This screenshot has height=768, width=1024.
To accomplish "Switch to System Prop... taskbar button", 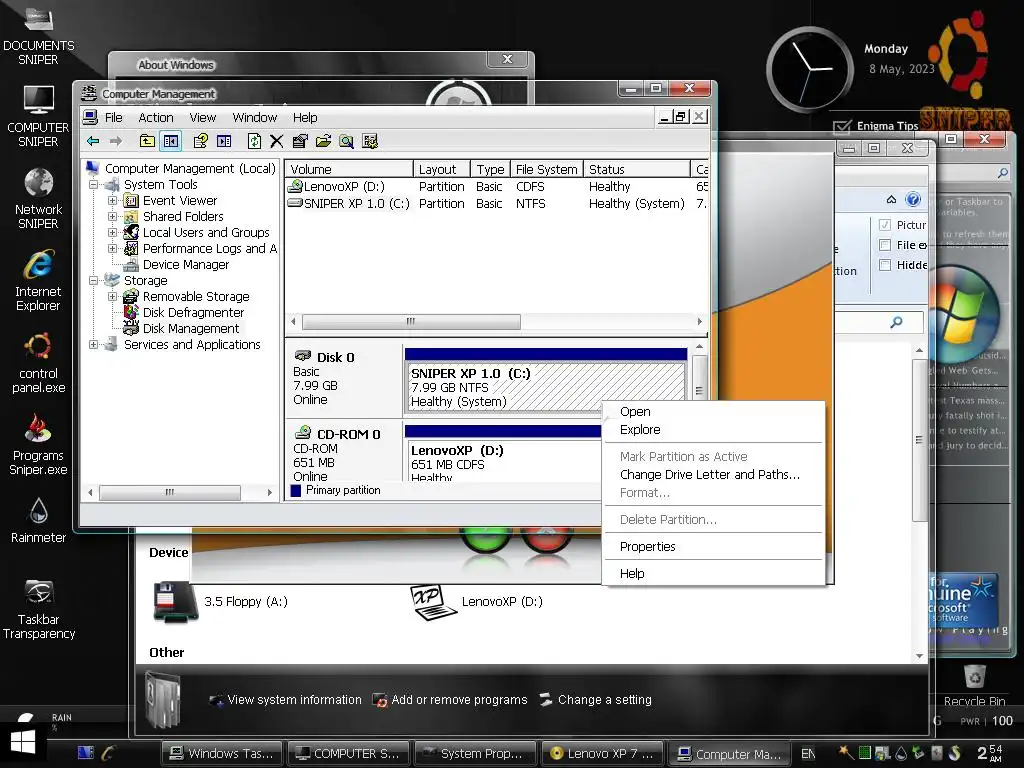I will (475, 754).
